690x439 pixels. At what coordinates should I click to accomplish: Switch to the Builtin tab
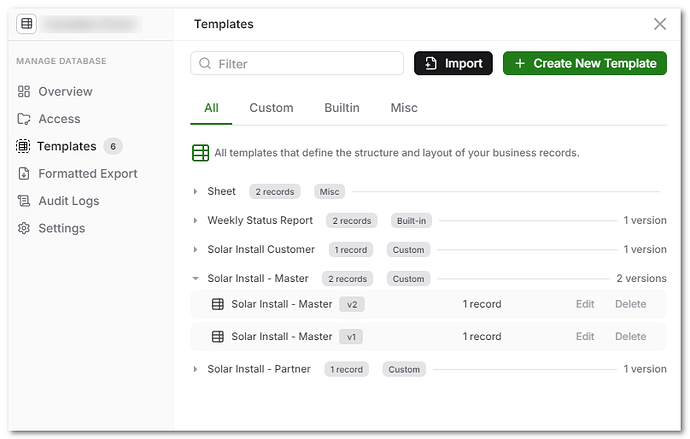coord(342,108)
